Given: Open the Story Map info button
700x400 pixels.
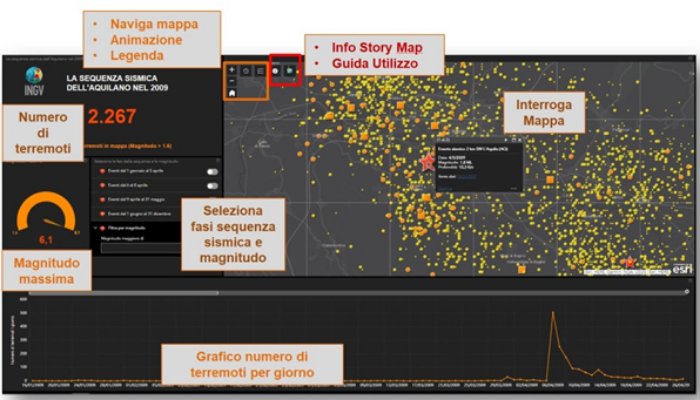Looking at the screenshot, I should tap(277, 71).
